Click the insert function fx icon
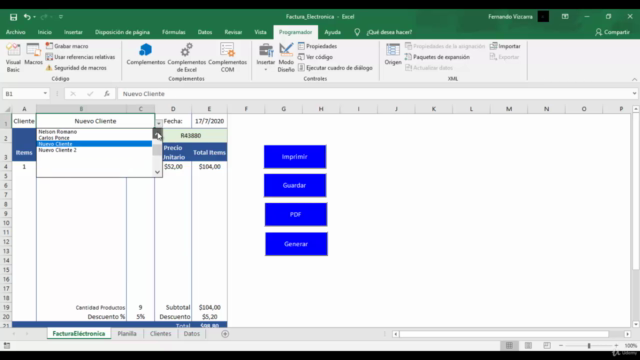 click(107, 94)
